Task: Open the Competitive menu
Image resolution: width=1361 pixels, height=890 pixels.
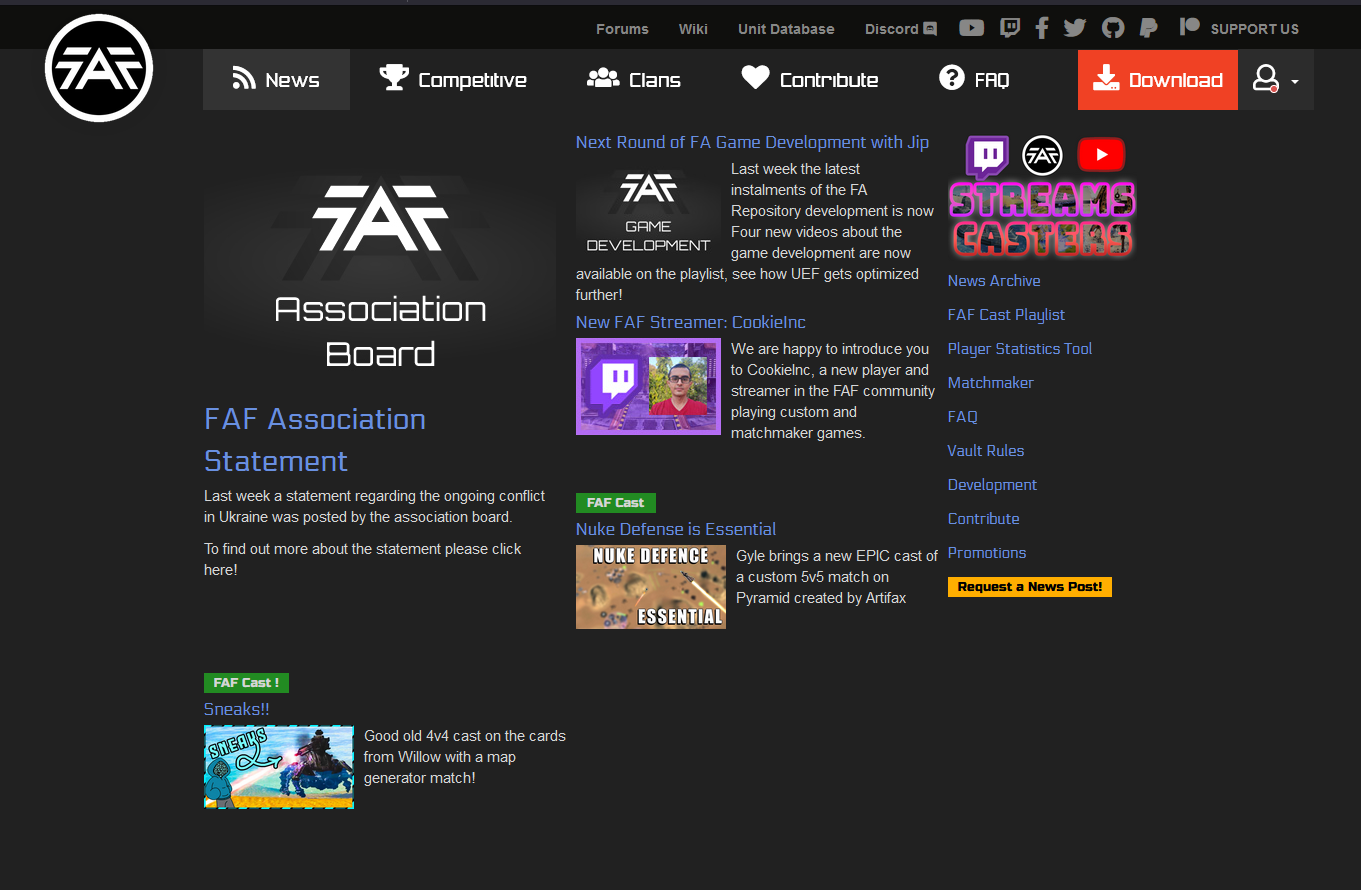Action: 453,80
